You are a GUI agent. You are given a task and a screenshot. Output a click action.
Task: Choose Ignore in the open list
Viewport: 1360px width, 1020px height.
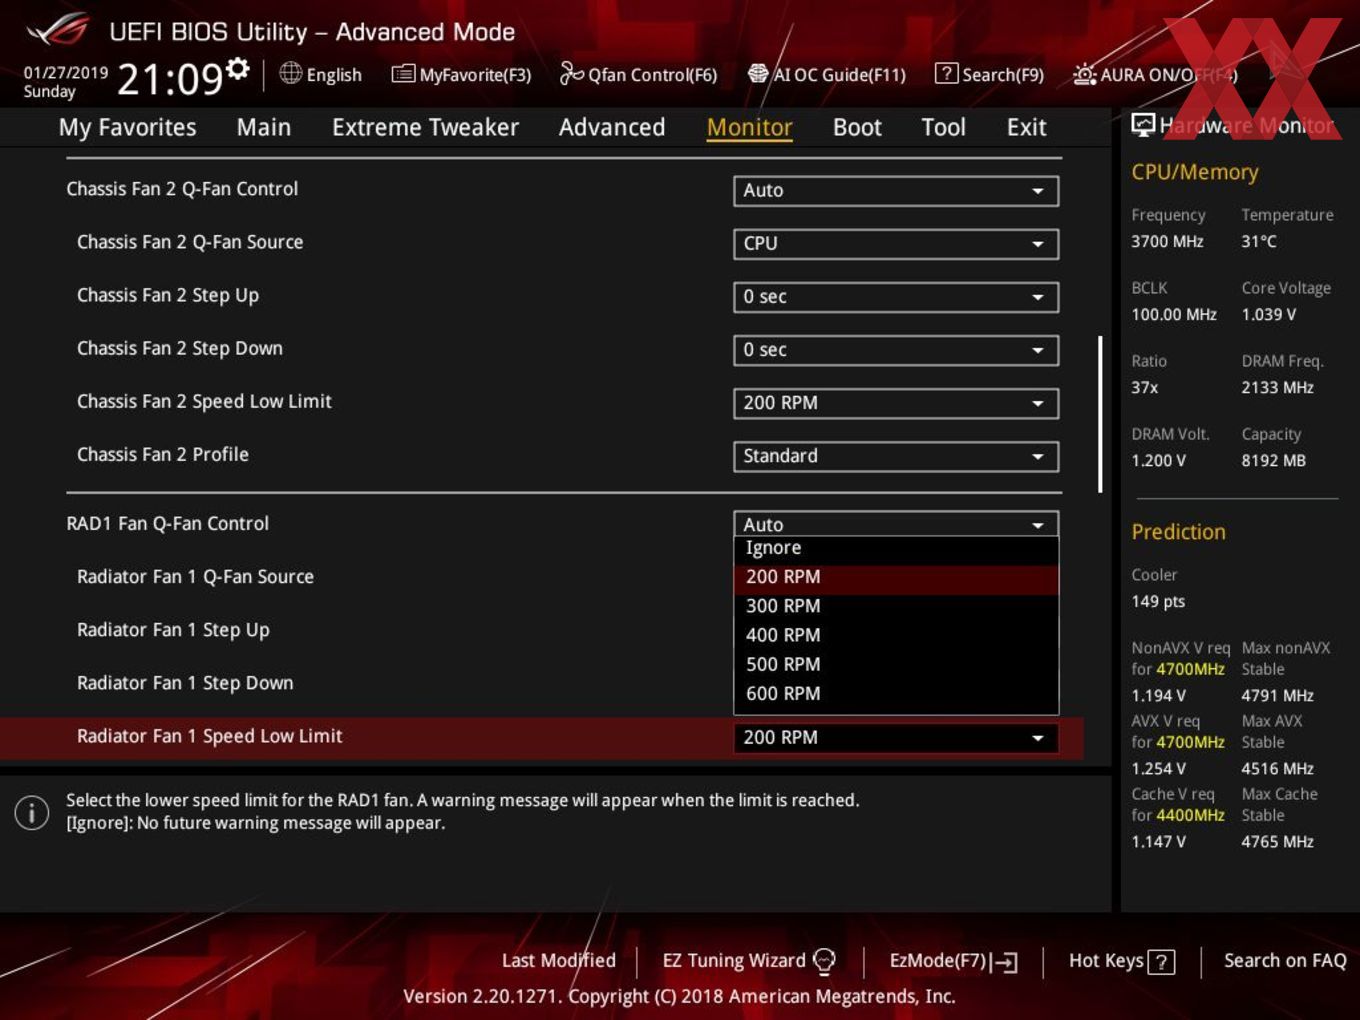(896, 548)
